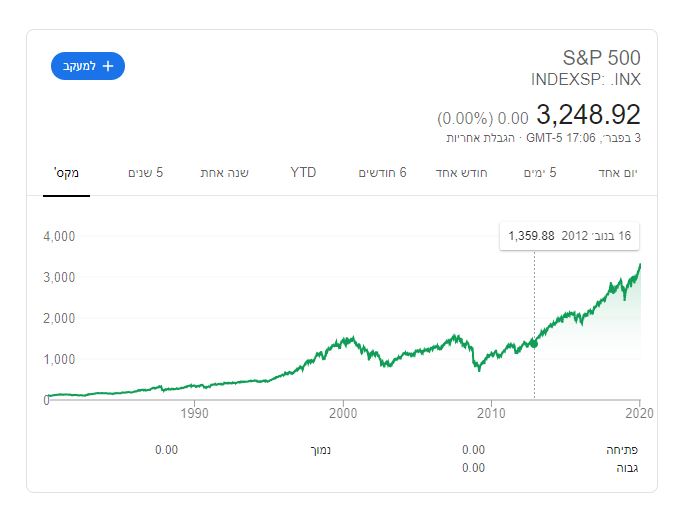Screen dimensions: 684x514
Task: Click the 2010 label on the x-axis
Action: click(x=491, y=412)
